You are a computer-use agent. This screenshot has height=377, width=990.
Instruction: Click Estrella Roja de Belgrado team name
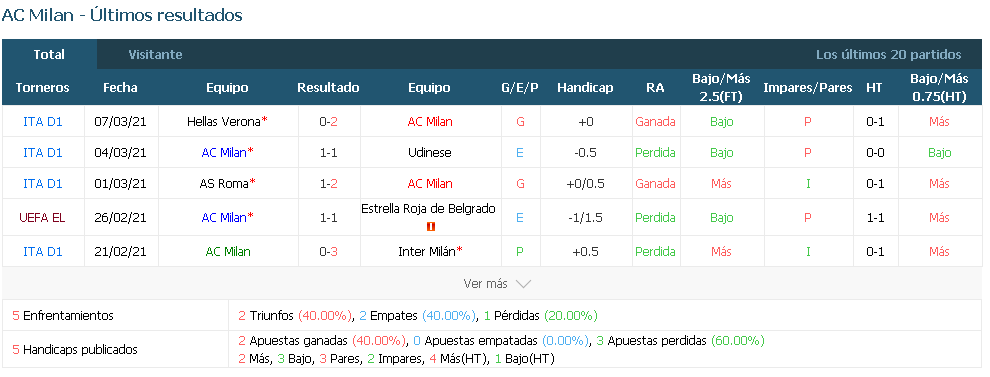[428, 208]
